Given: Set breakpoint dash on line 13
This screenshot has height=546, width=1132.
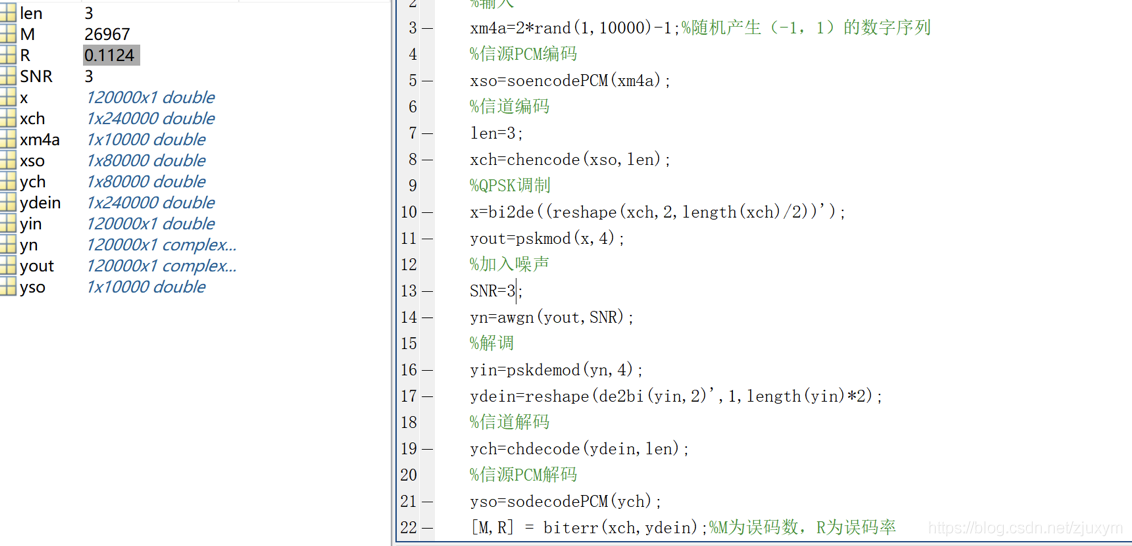Looking at the screenshot, I should click(x=427, y=291).
